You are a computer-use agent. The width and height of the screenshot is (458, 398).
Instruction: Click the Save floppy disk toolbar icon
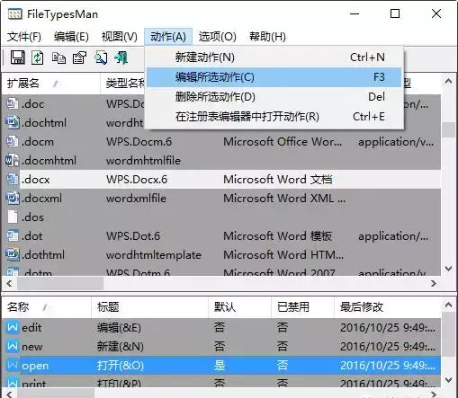[x=18, y=58]
